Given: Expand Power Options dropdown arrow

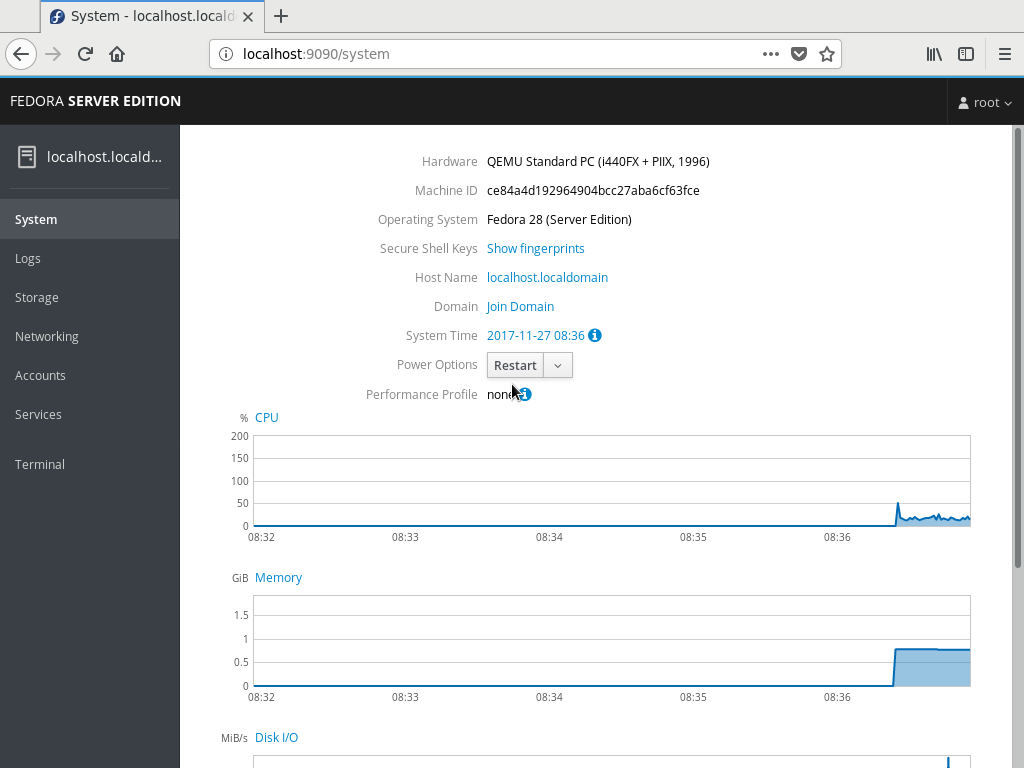Looking at the screenshot, I should [x=558, y=366].
